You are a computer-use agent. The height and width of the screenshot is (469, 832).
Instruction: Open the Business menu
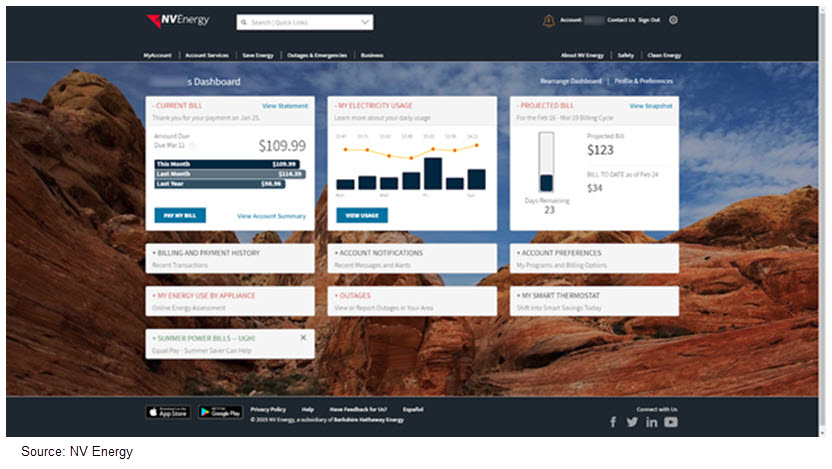pyautogui.click(x=372, y=55)
